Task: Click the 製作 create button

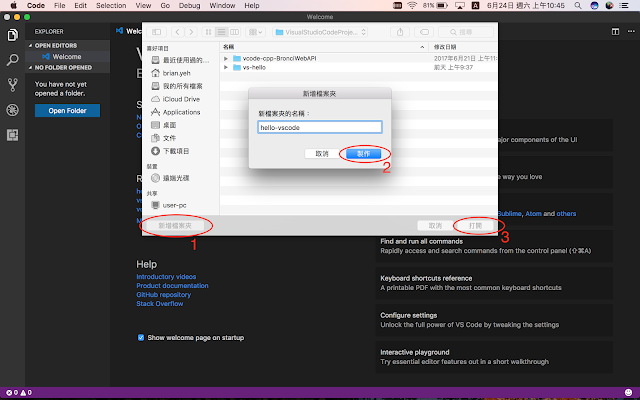Action: [x=363, y=153]
